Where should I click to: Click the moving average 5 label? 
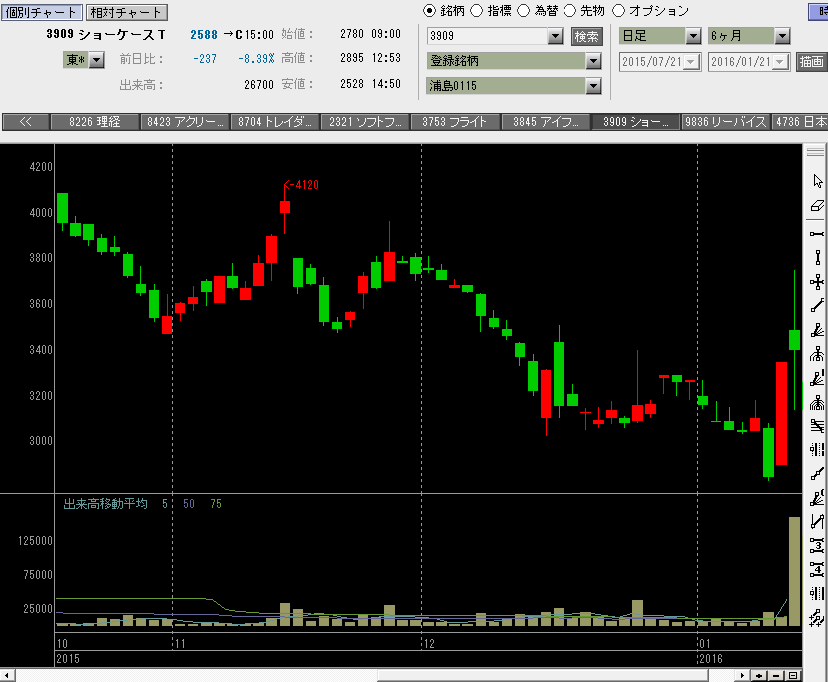click(x=165, y=504)
